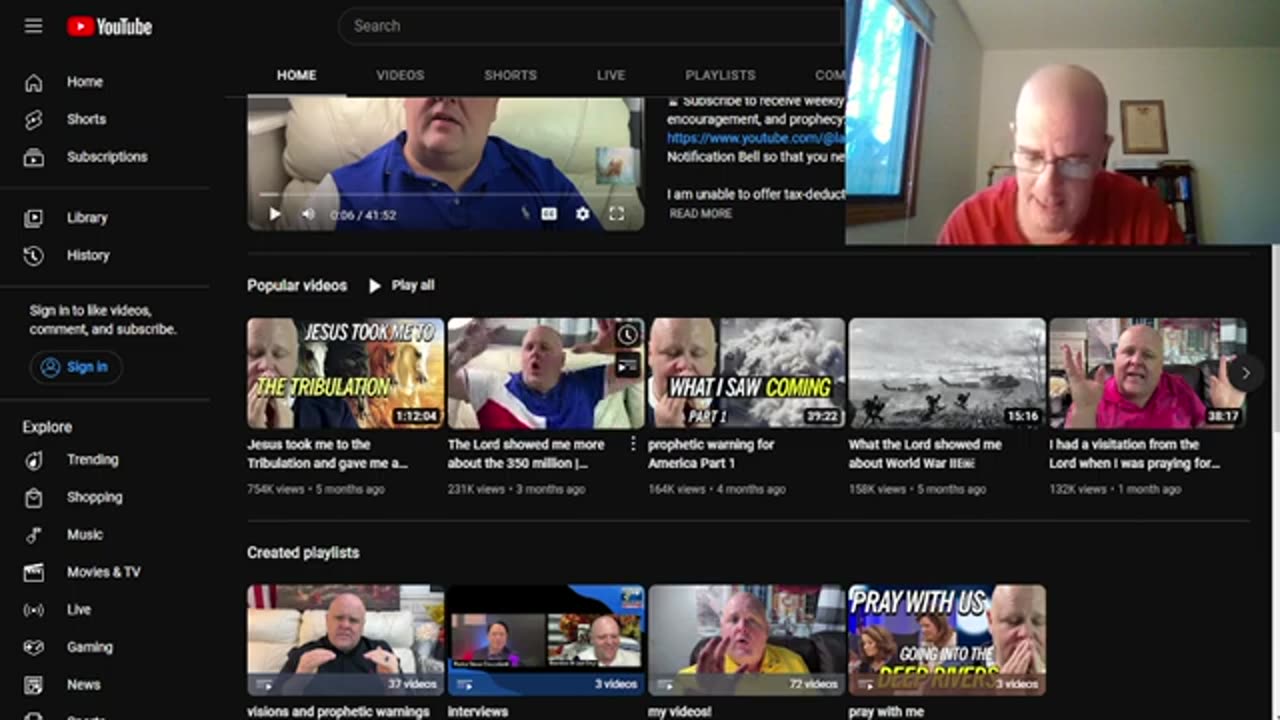Image resolution: width=1280 pixels, height=720 pixels.
Task: Open Jesus took me to Tribulation thumbnail
Action: tap(346, 373)
